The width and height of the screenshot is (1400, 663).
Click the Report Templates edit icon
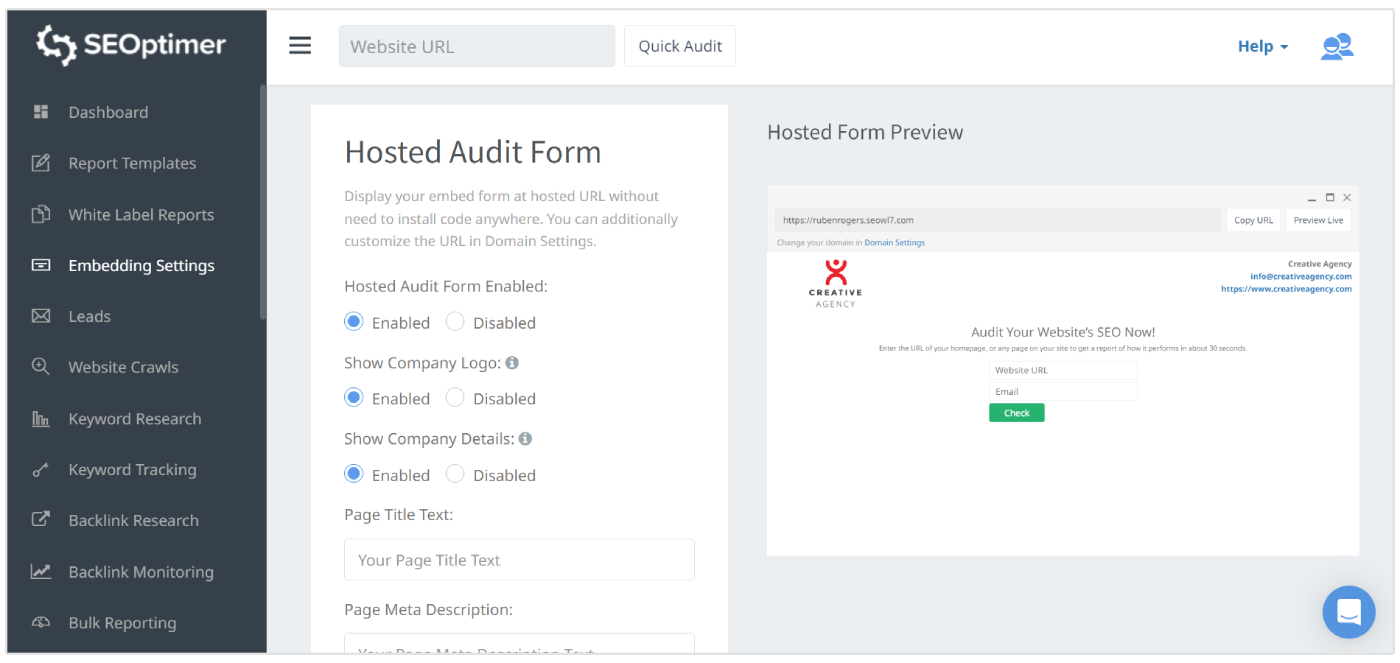(x=41, y=163)
